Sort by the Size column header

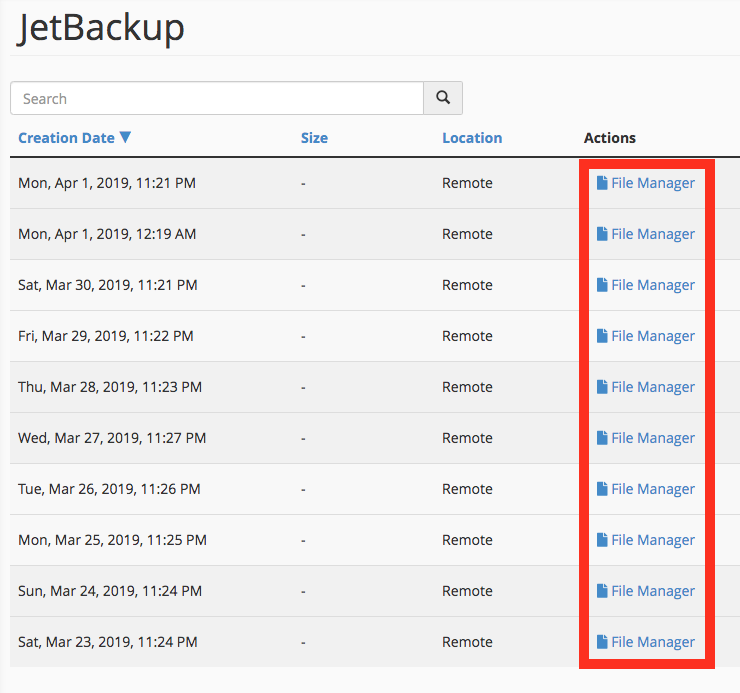[x=314, y=138]
